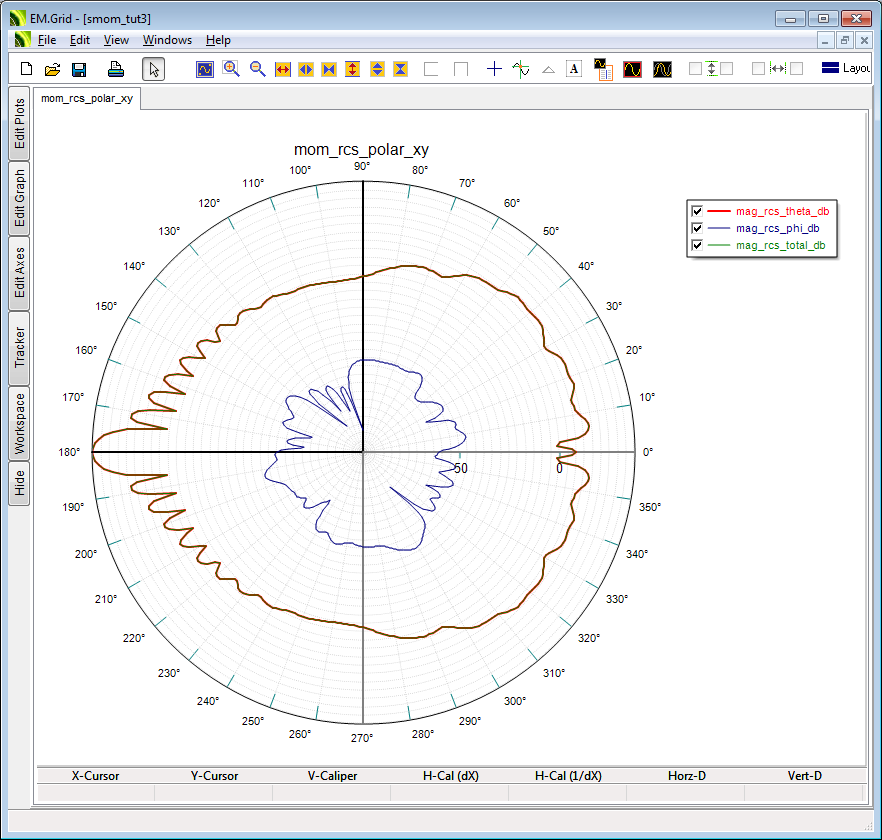Print the graph with the printer icon
The height and width of the screenshot is (840, 882).
pyautogui.click(x=116, y=69)
